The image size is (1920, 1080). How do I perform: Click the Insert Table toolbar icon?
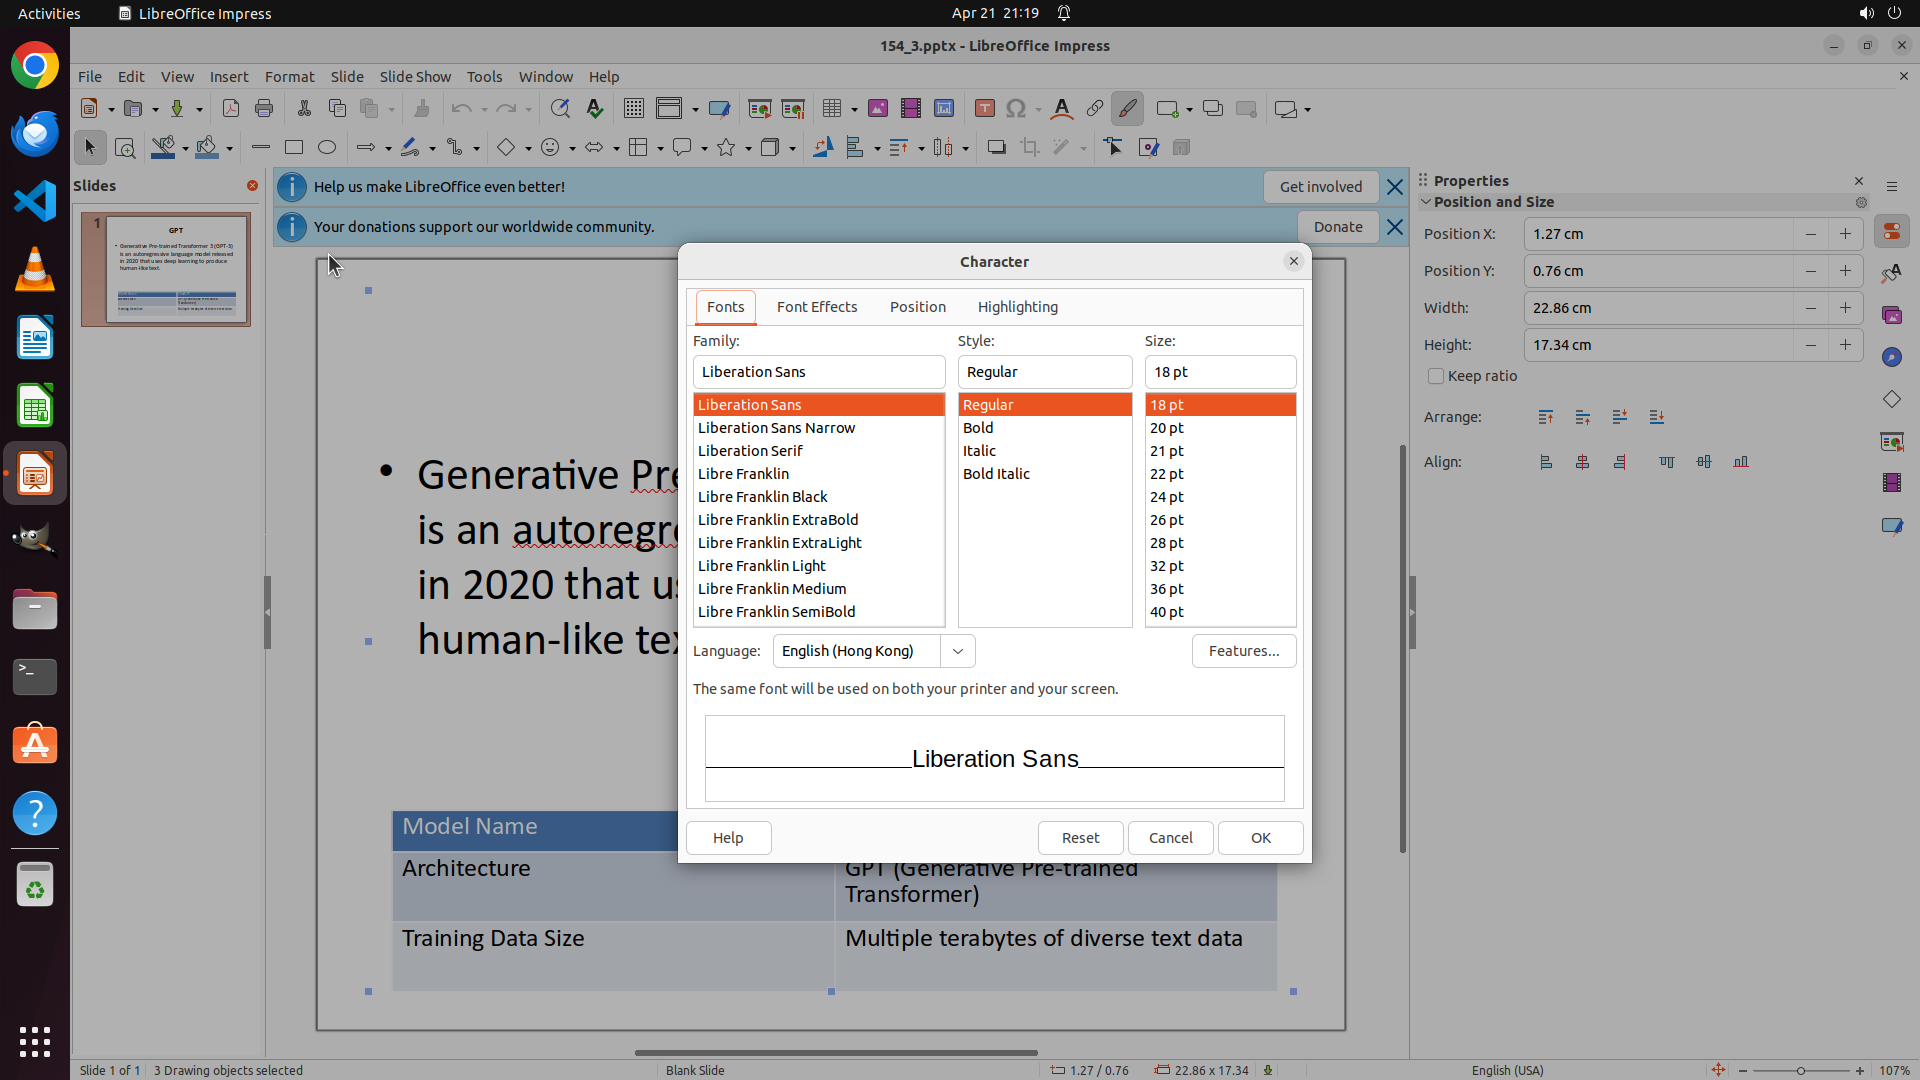tap(831, 109)
